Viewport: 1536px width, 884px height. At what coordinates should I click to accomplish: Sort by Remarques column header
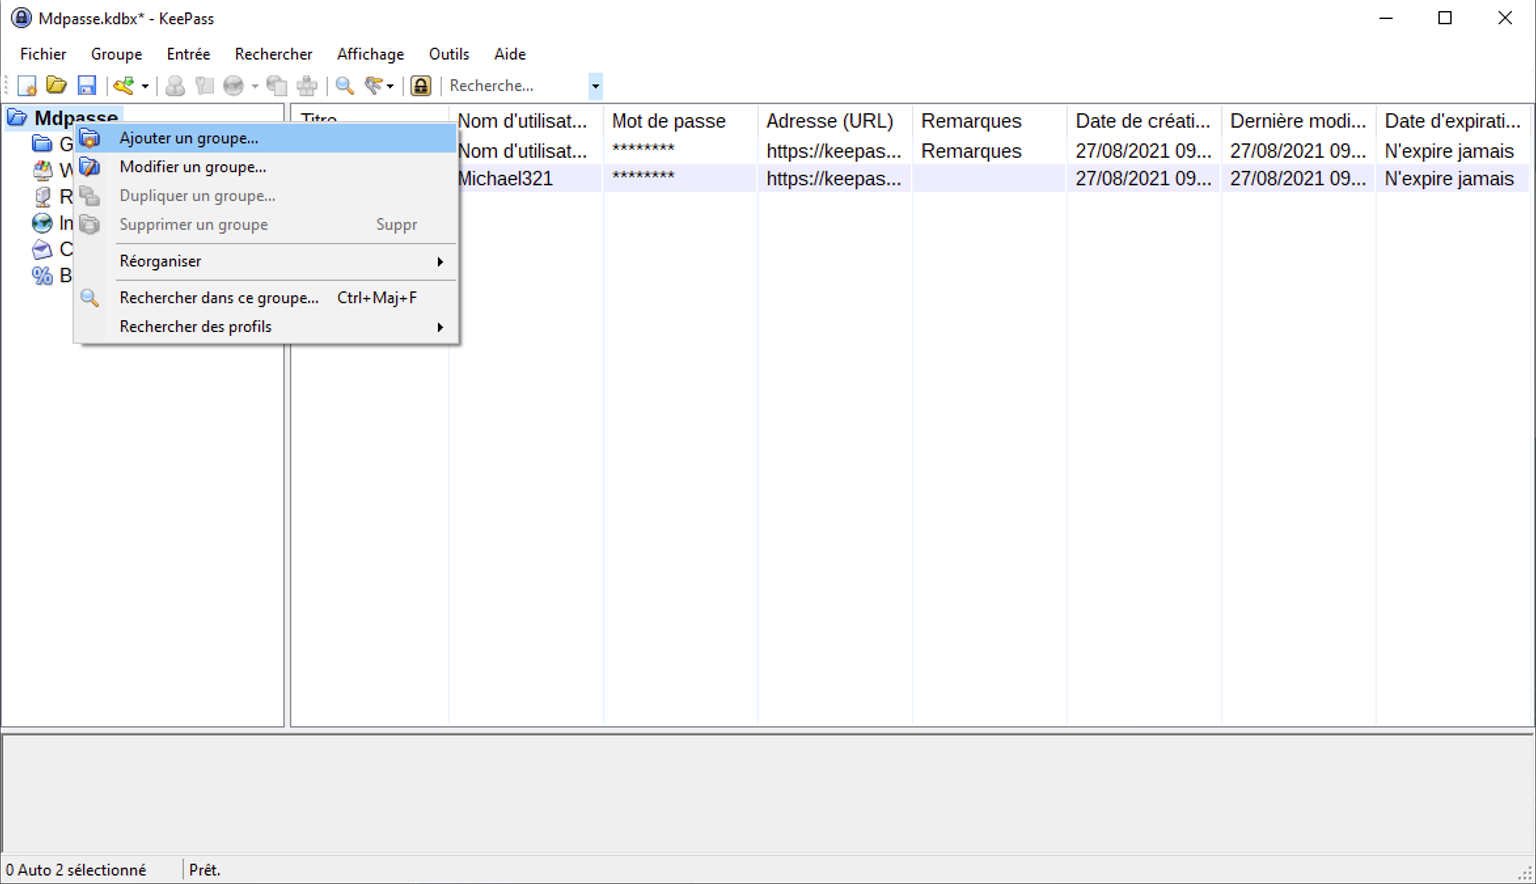989,121
